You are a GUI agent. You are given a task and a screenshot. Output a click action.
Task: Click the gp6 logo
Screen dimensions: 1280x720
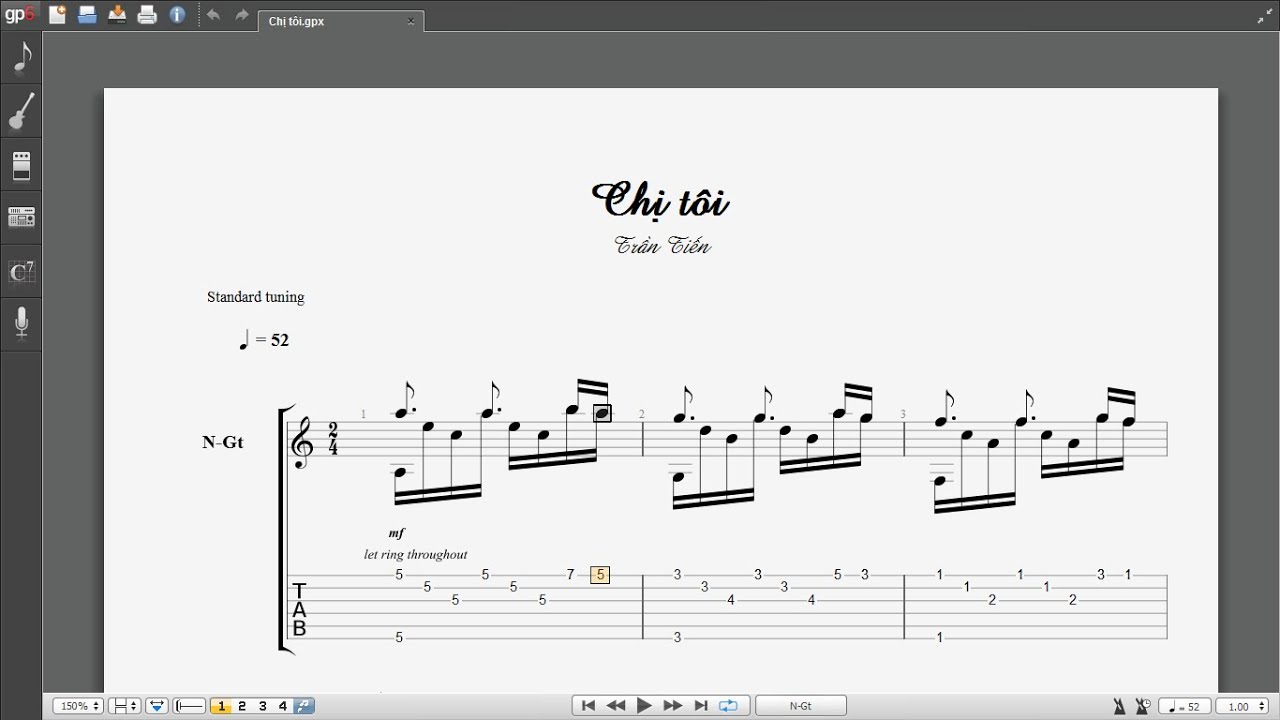coord(20,15)
